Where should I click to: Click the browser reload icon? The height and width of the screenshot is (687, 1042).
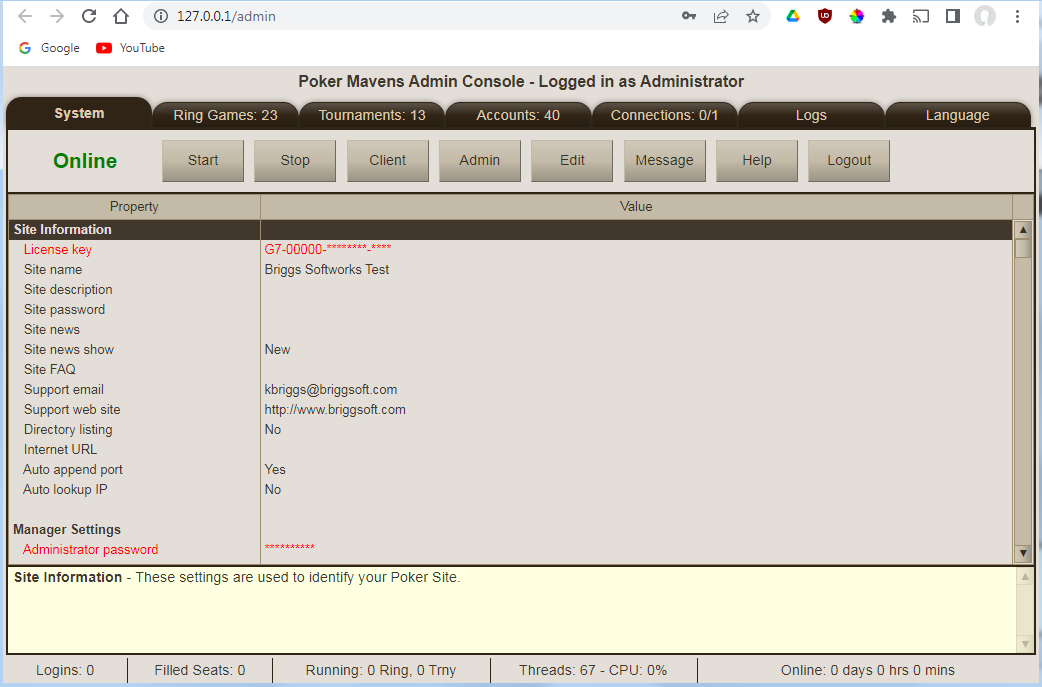coord(89,16)
